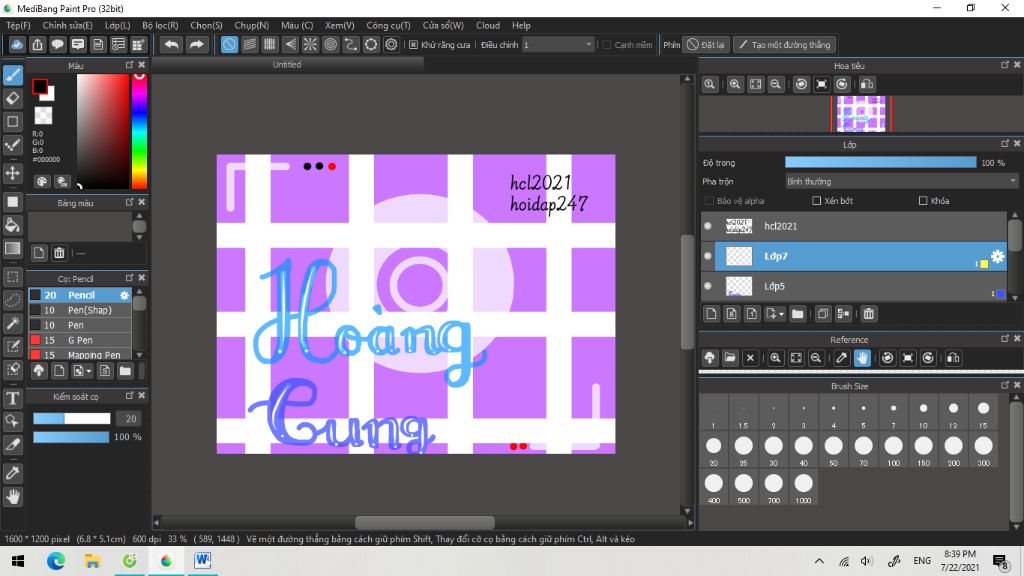1024x576 pixels.
Task: Toggle visibility of hcl2021 layer
Action: pos(708,226)
